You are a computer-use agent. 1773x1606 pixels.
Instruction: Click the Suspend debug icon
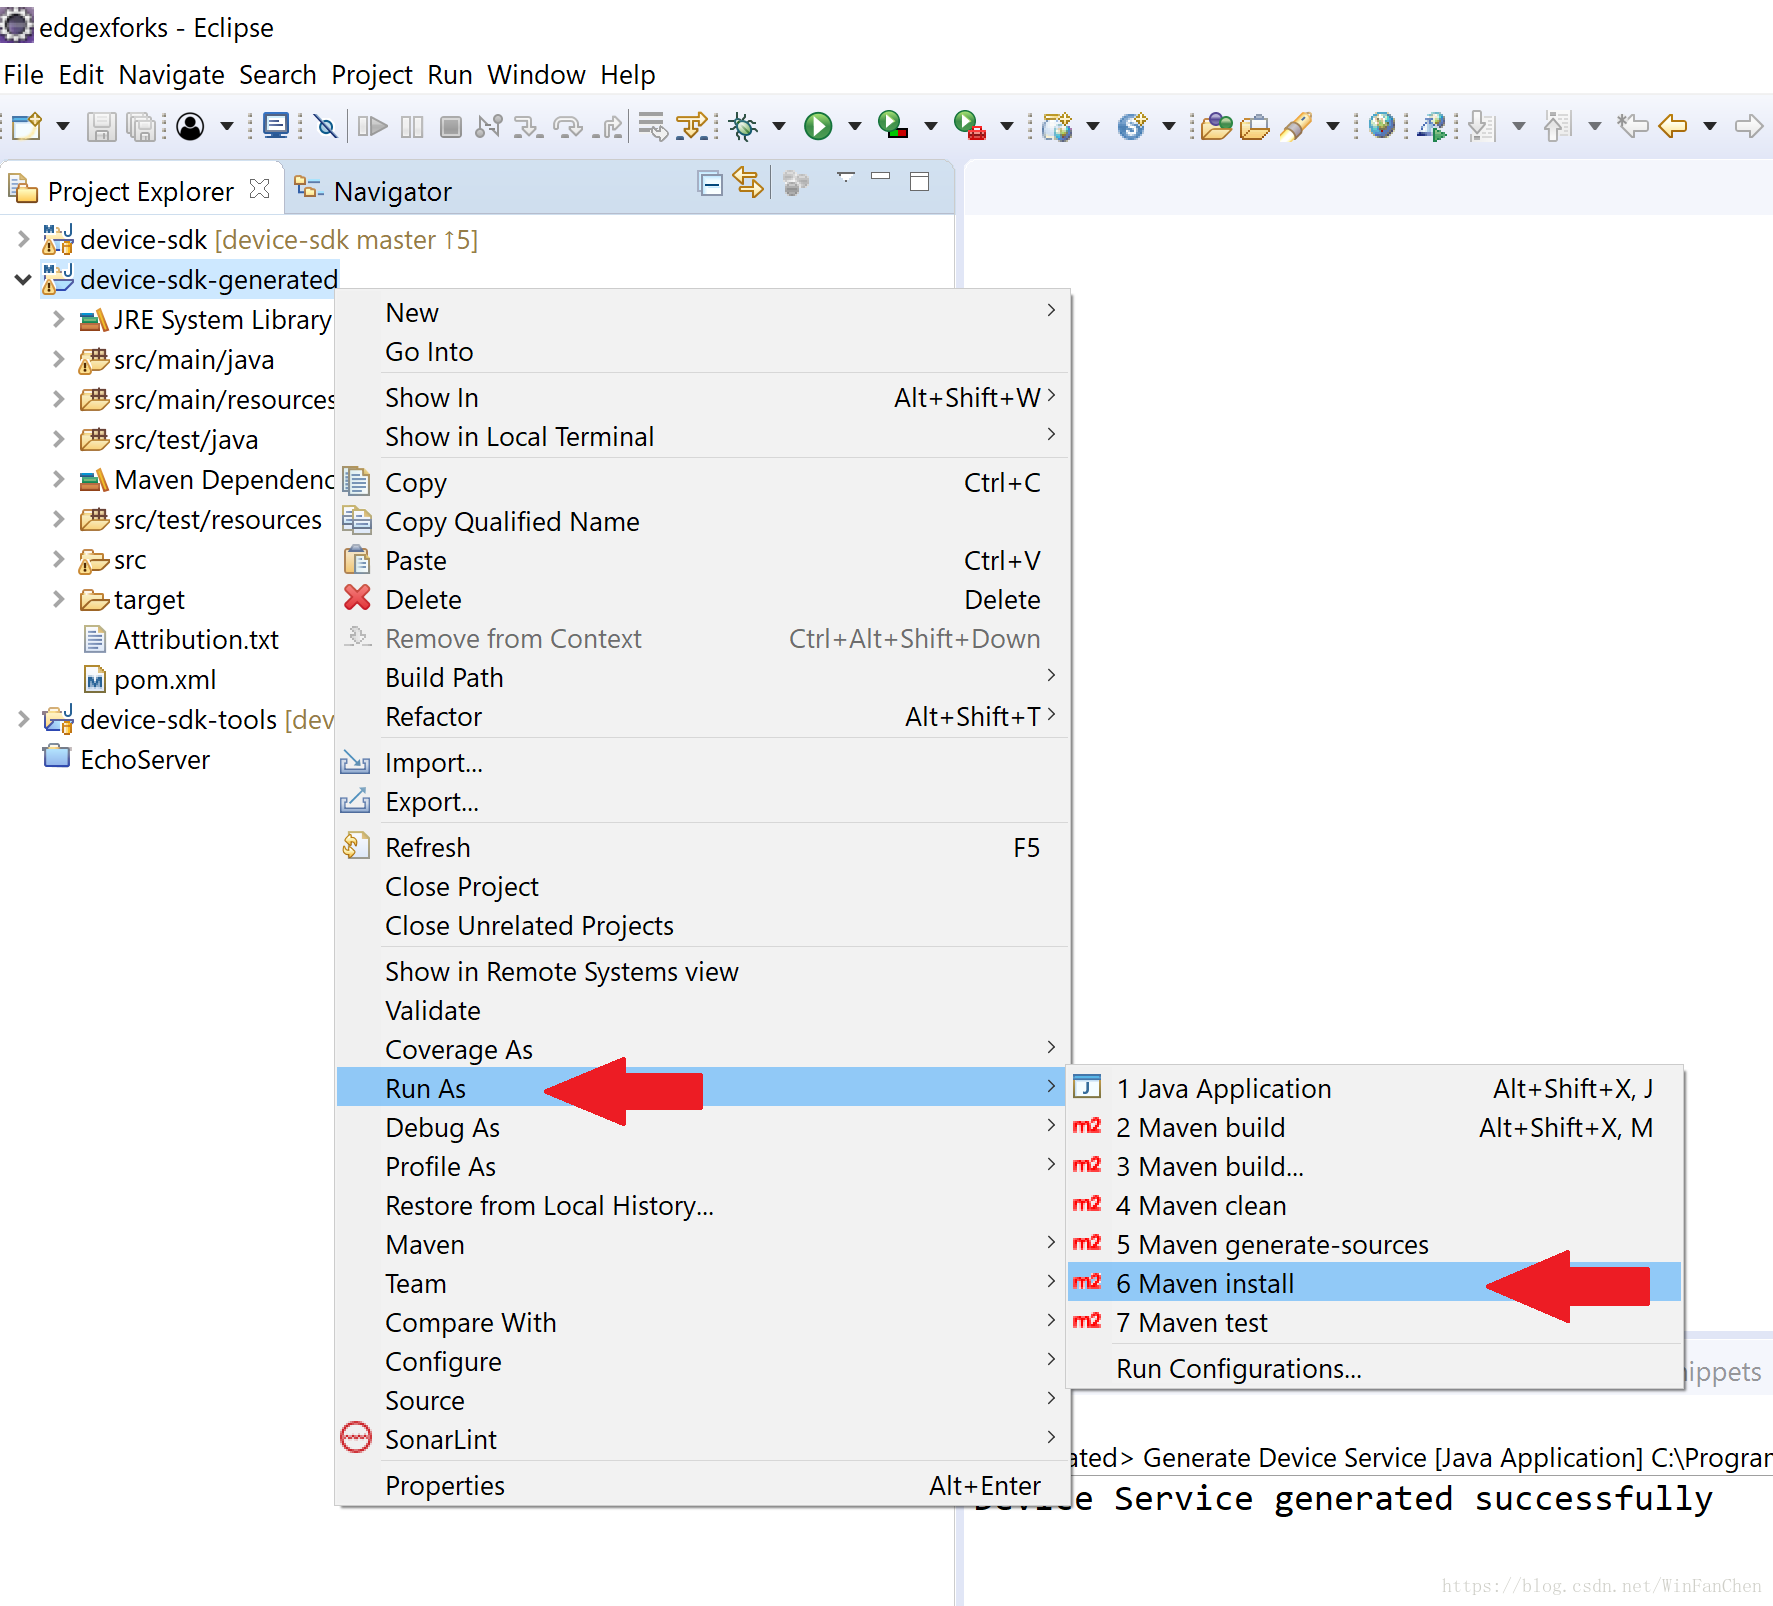(412, 126)
